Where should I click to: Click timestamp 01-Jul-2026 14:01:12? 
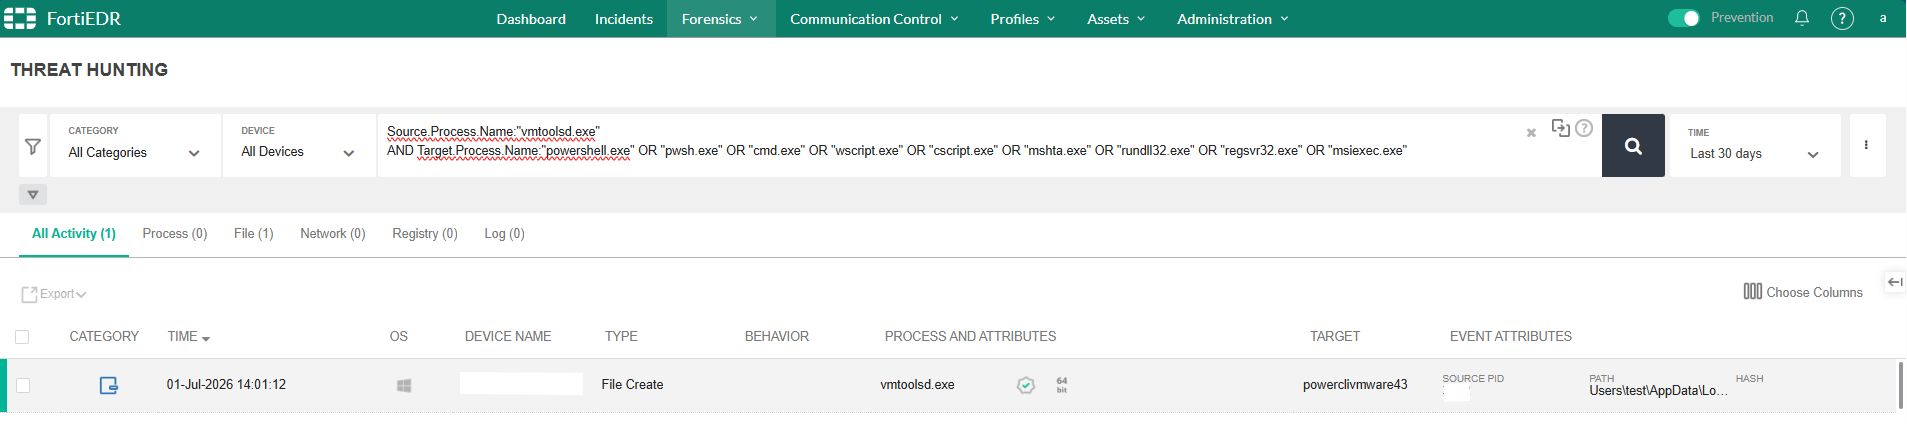226,385
